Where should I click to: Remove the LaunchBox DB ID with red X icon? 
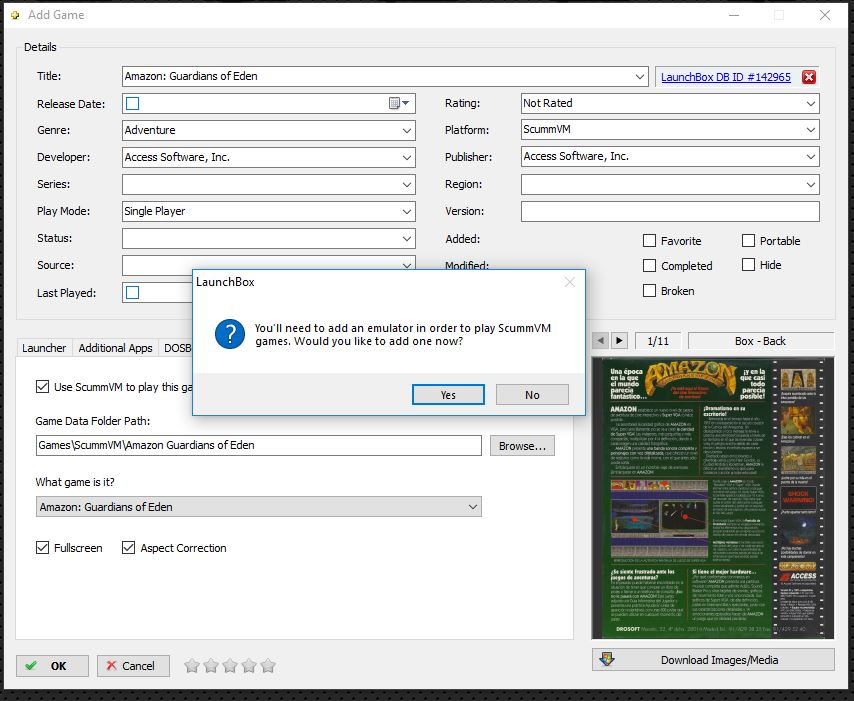point(809,77)
